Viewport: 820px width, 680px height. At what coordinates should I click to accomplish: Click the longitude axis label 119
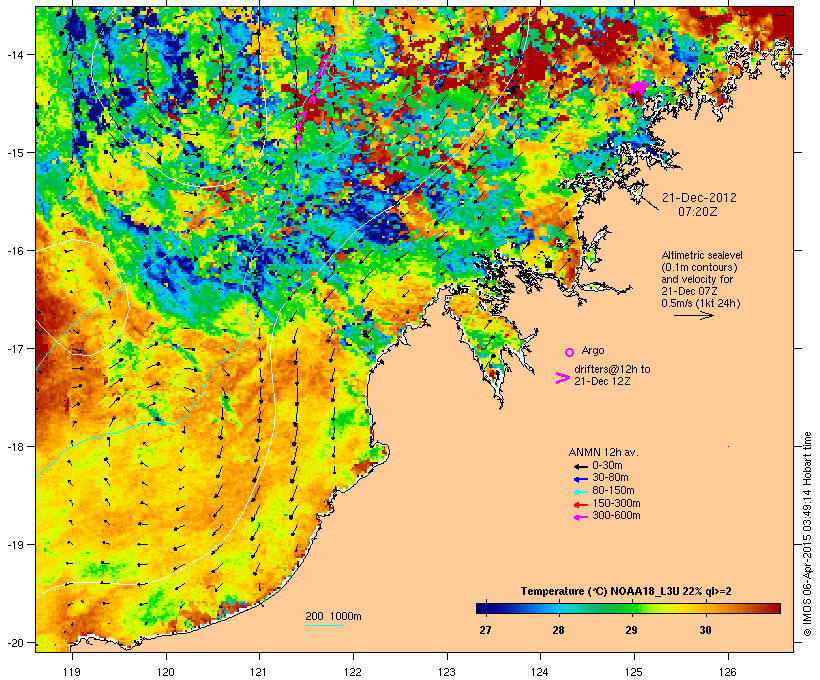pos(72,672)
